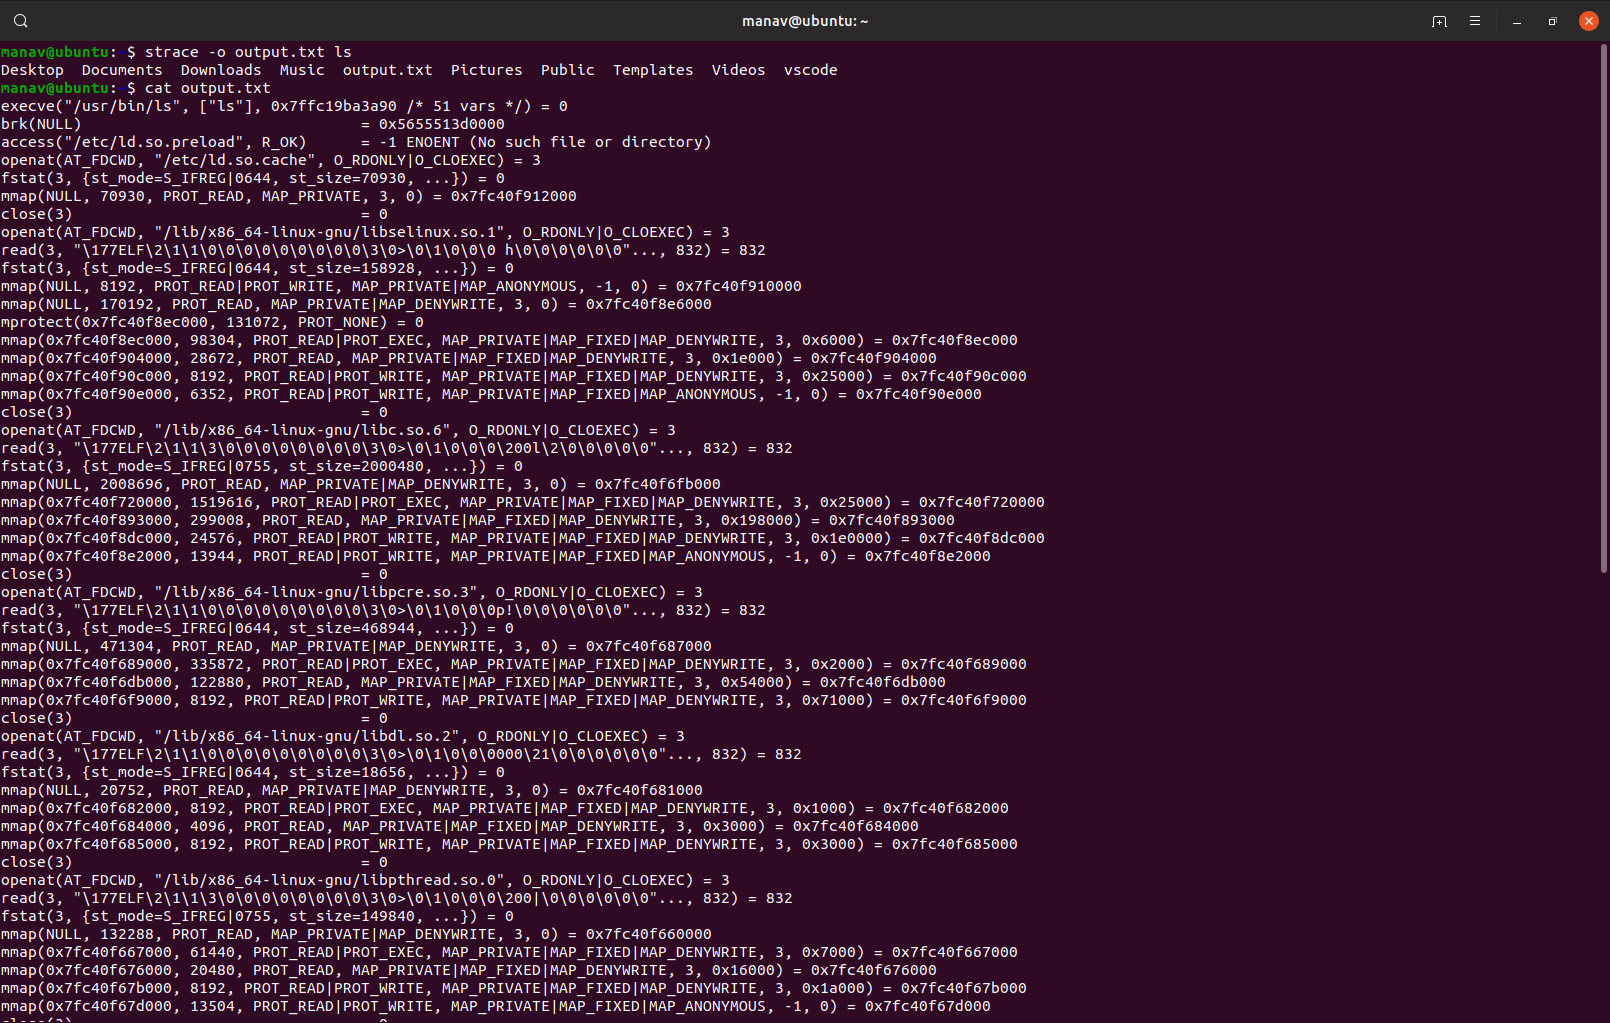Click the execve("/usr/bin/ls" line
The height and width of the screenshot is (1023, 1610).
coord(284,106)
